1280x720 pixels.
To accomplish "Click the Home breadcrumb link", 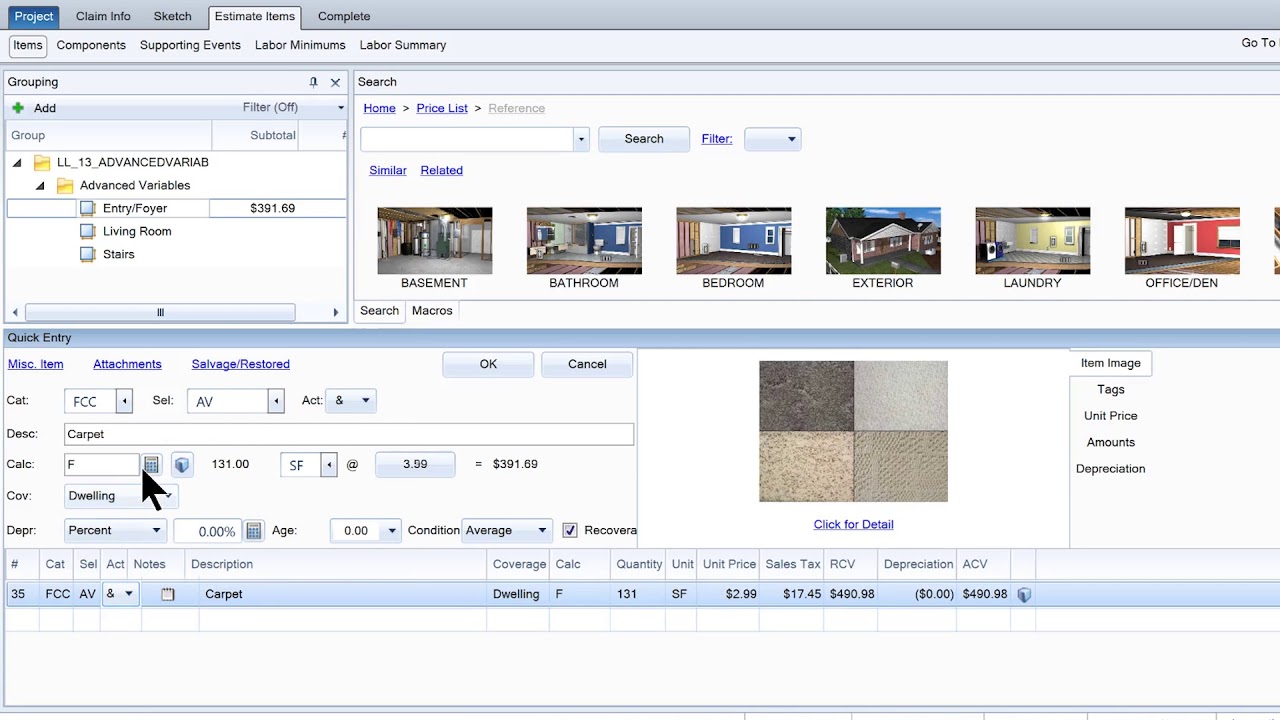I will click(x=380, y=108).
